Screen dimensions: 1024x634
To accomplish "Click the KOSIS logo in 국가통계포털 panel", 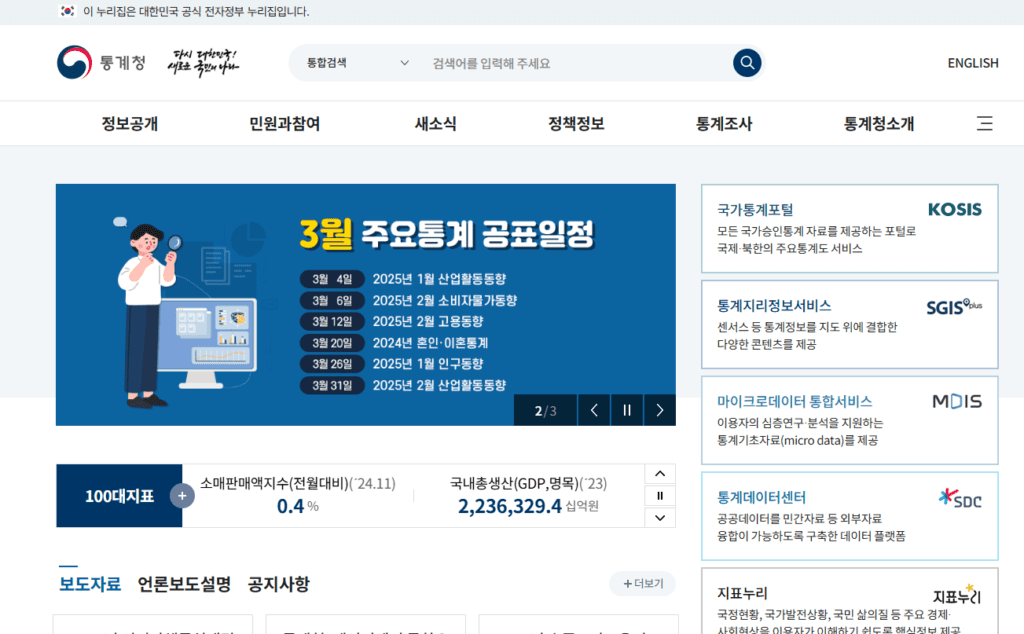I will coord(954,210).
